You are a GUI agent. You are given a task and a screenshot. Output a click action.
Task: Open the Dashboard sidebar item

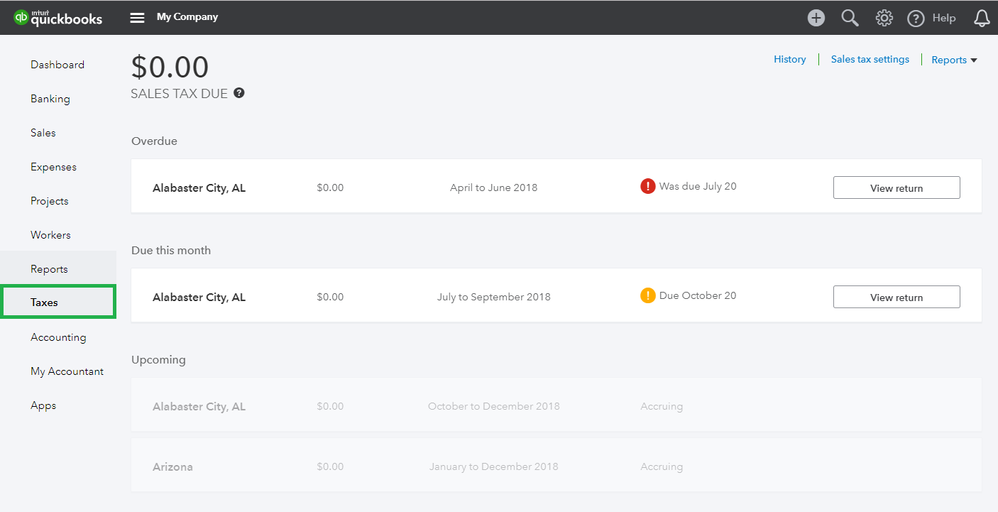(x=57, y=65)
